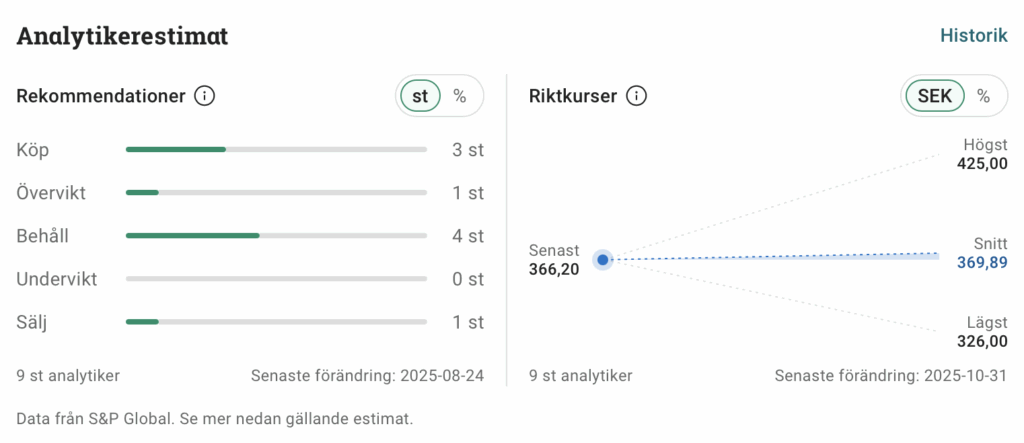Click the Analytikerestimat heading
The width and height of the screenshot is (1024, 443).
pos(122,37)
